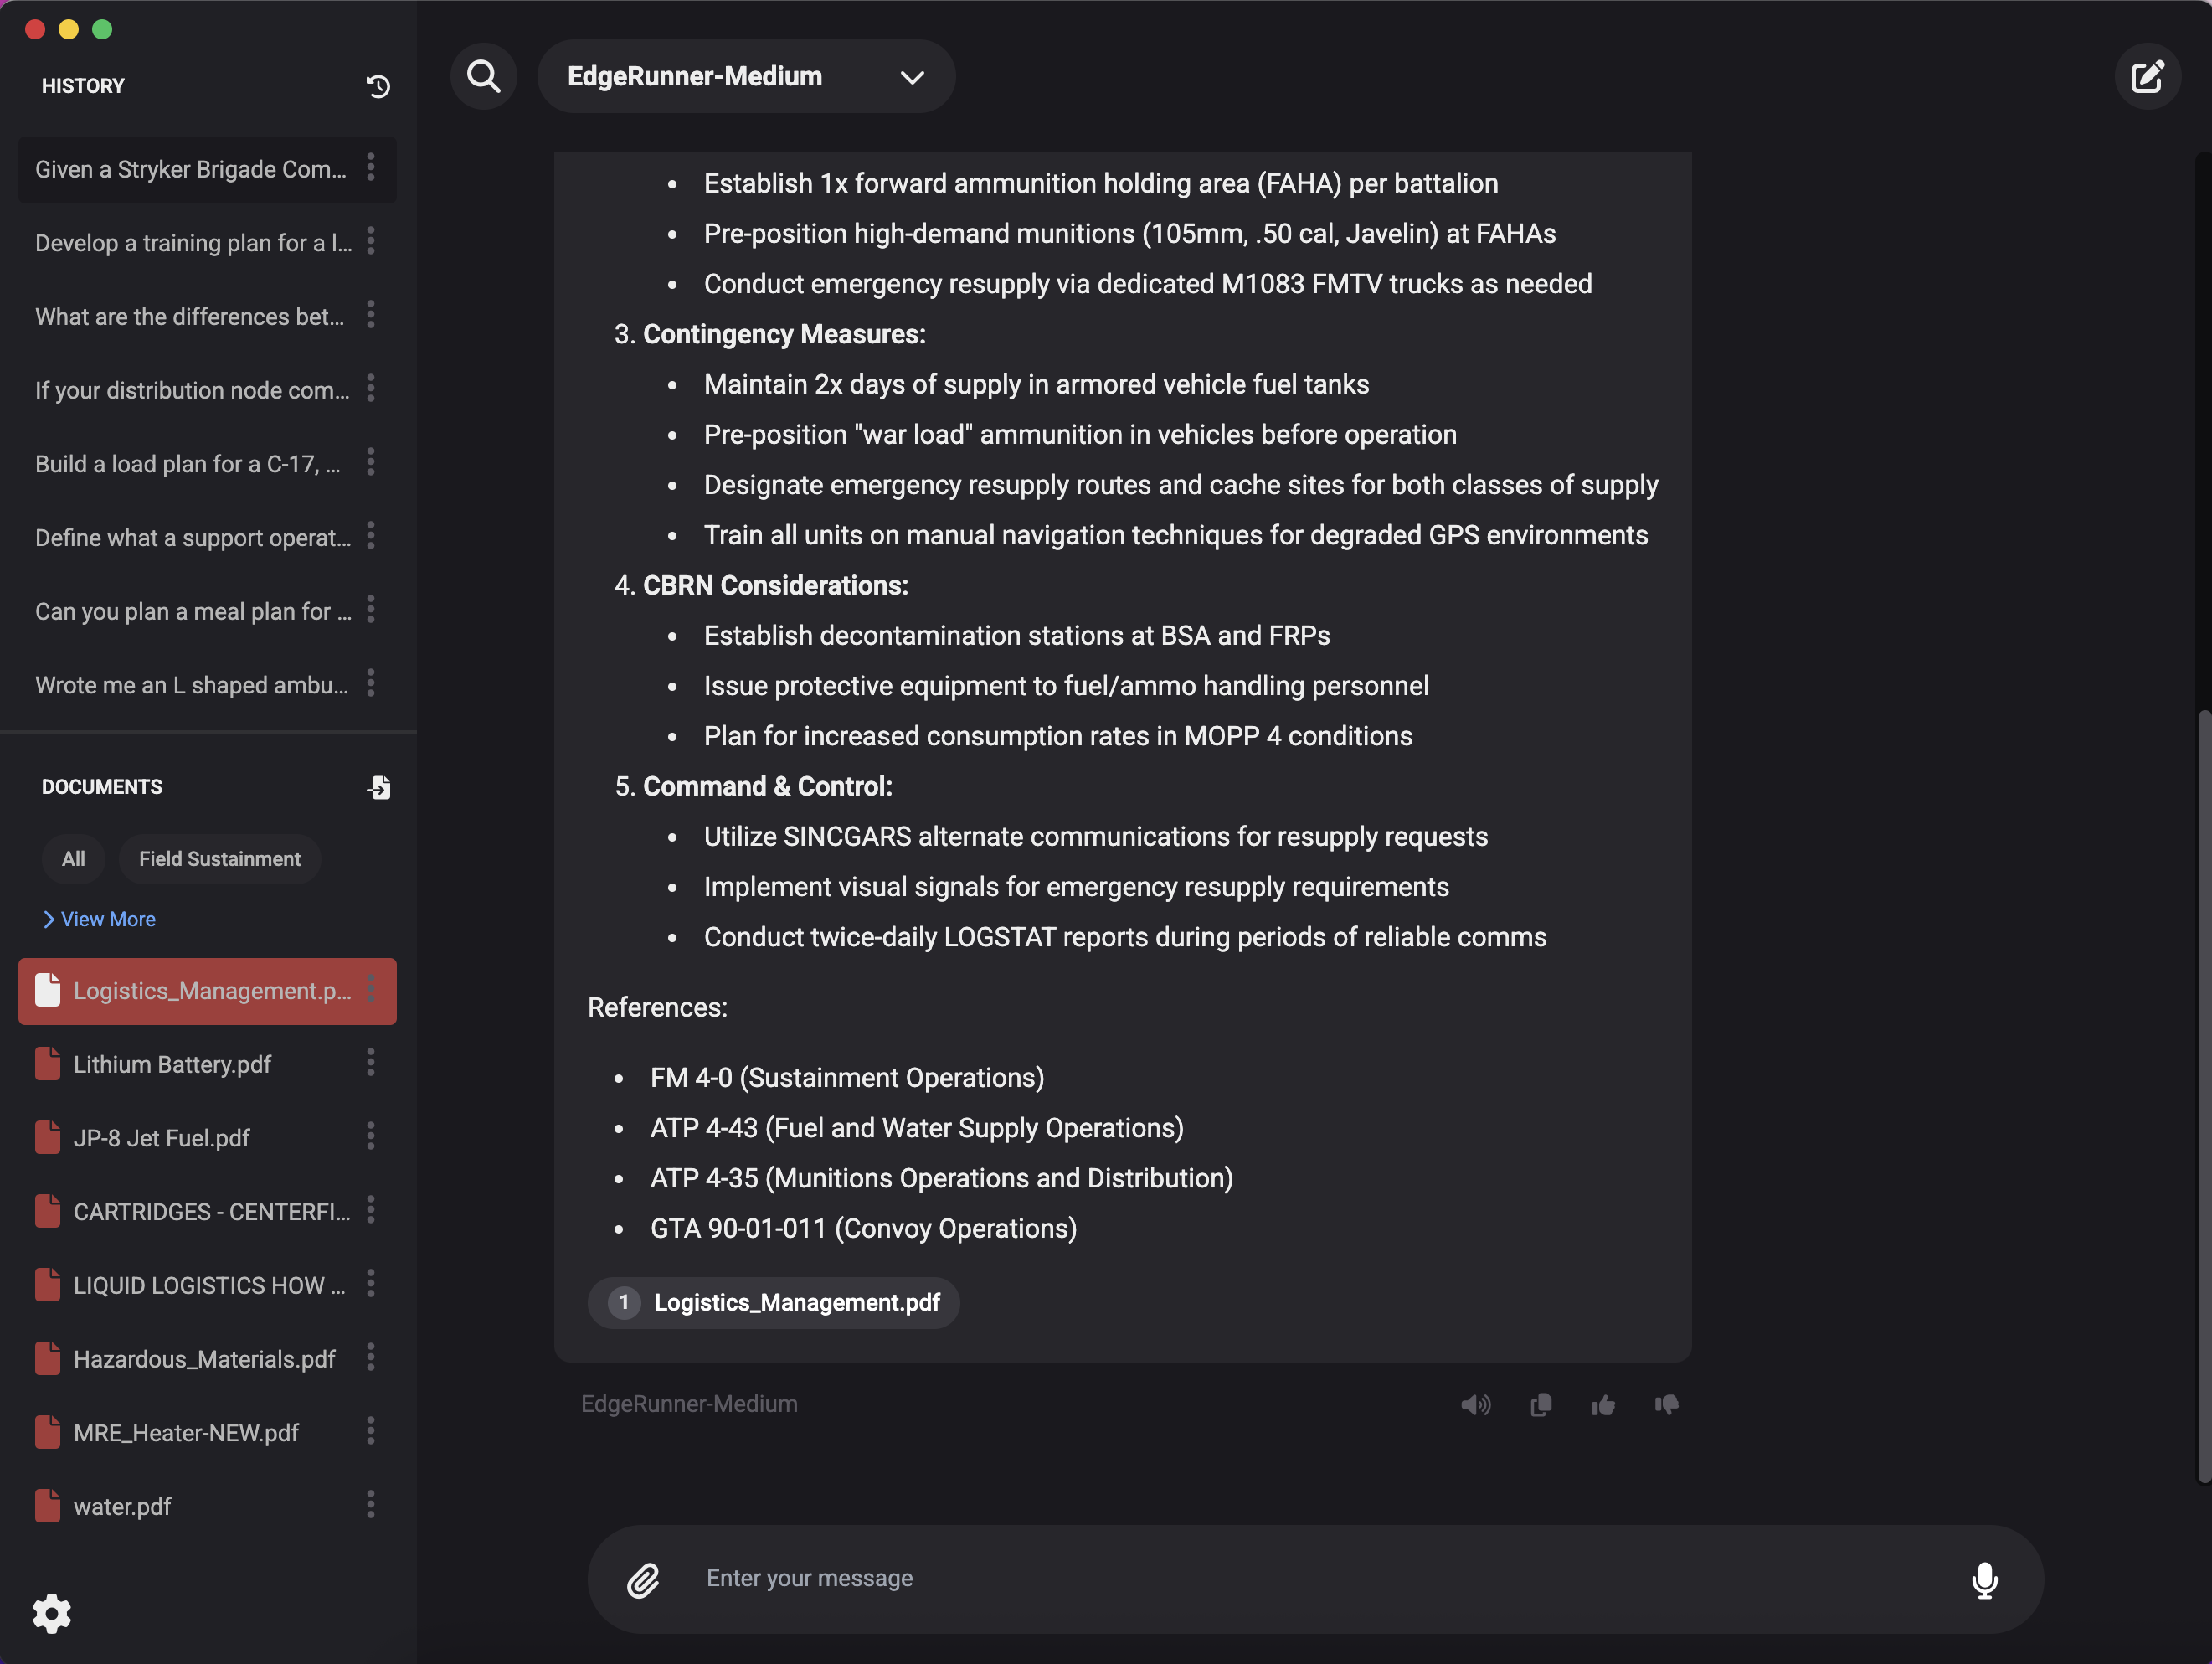
Task: Click the Enter your message field
Action: tap(1300, 1578)
